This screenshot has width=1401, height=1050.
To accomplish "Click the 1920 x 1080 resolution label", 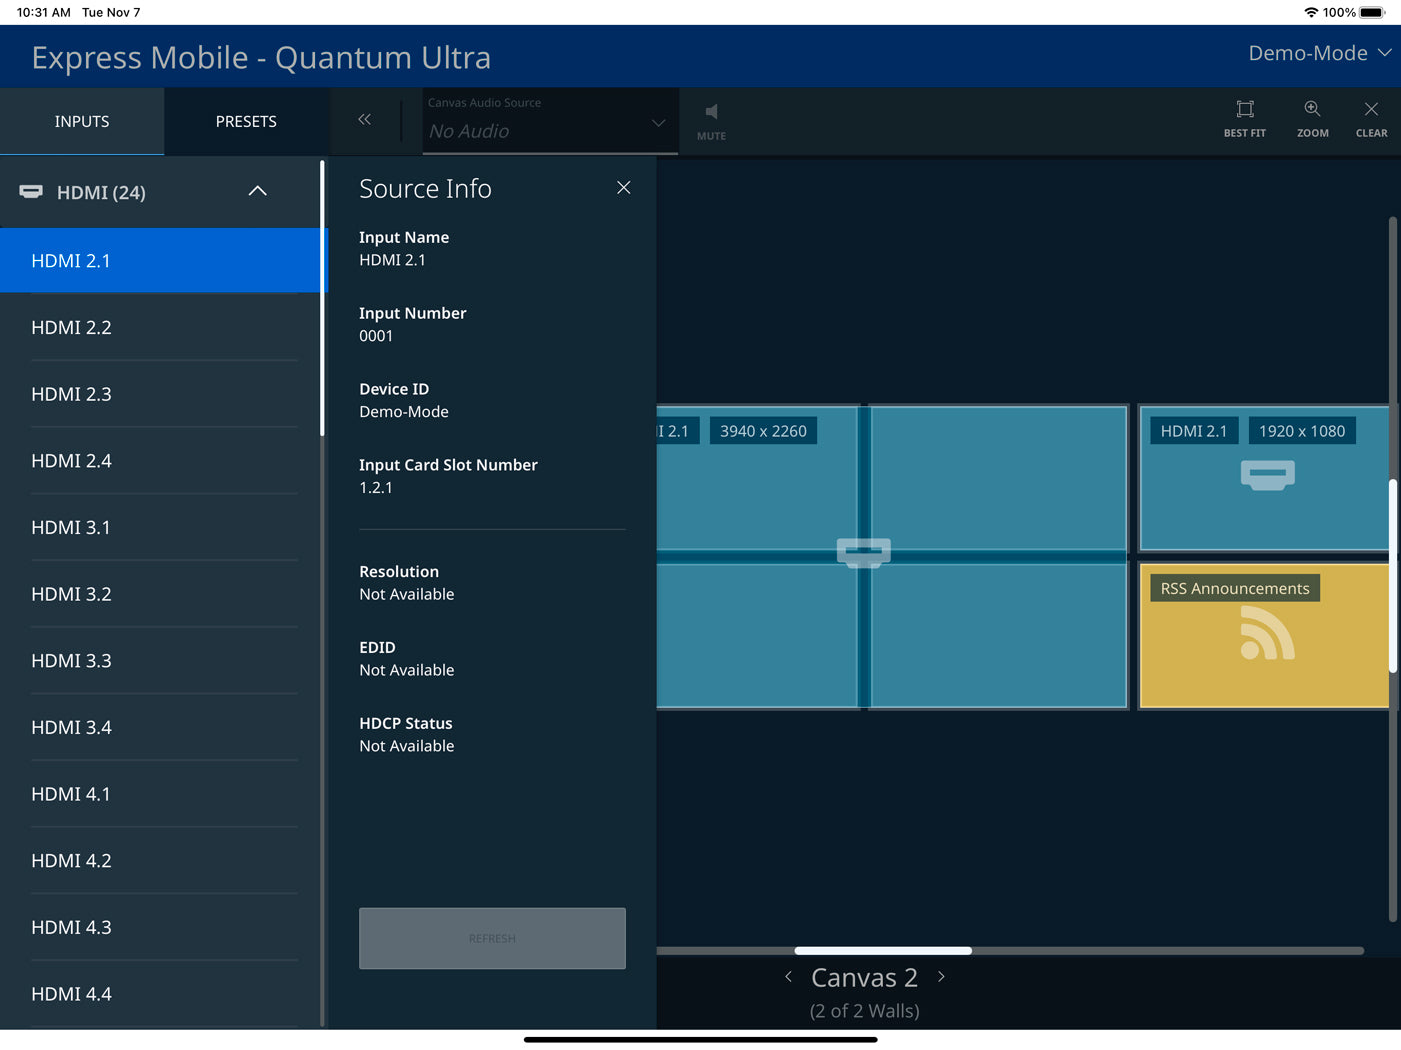I will (1302, 431).
